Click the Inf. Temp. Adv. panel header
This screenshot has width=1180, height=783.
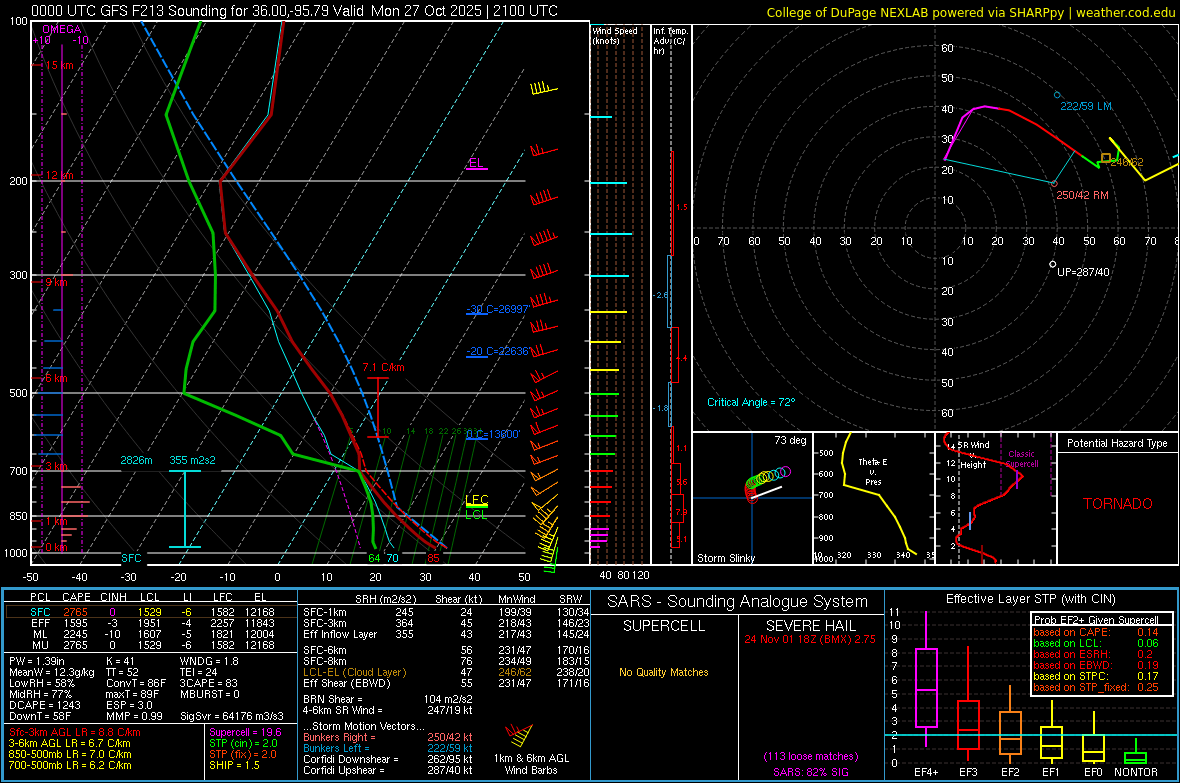[670, 41]
